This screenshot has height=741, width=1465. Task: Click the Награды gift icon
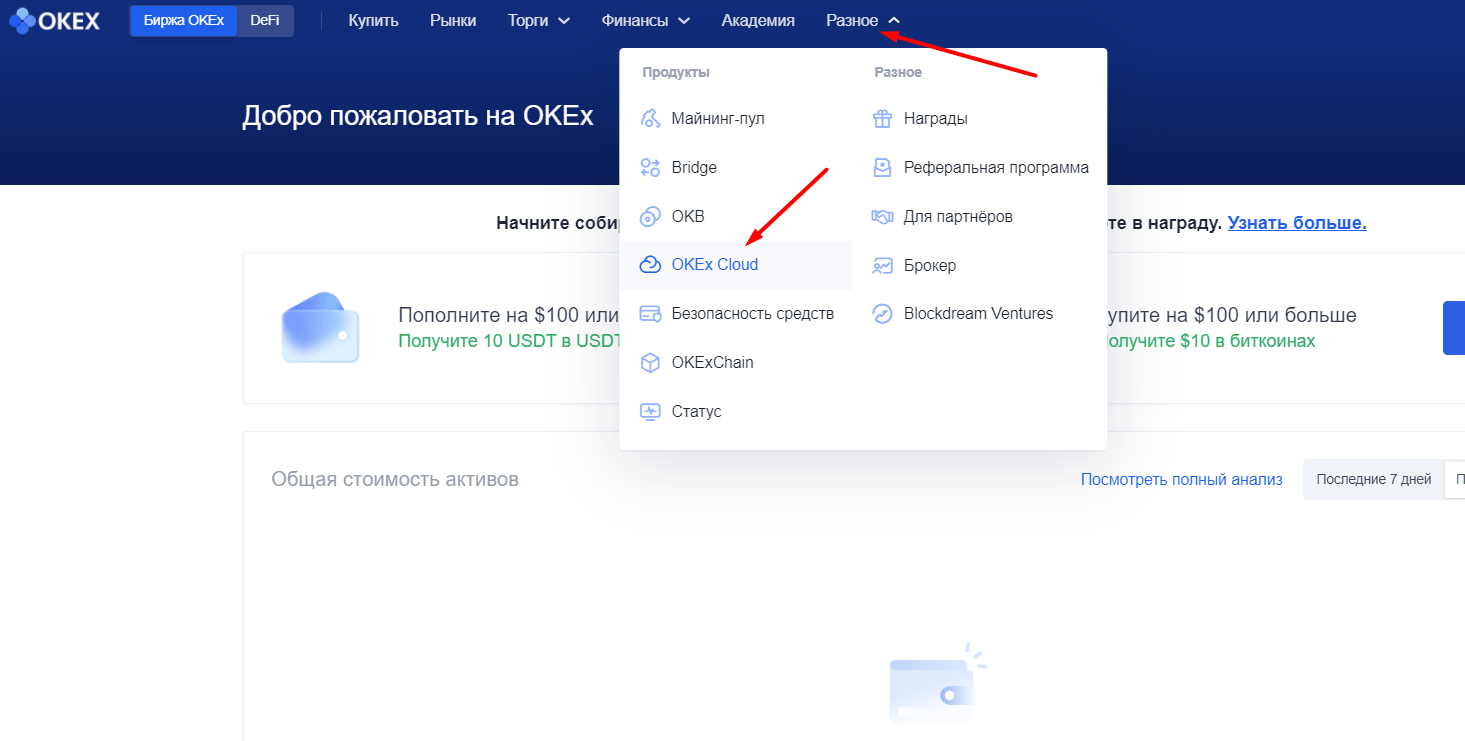pos(882,119)
